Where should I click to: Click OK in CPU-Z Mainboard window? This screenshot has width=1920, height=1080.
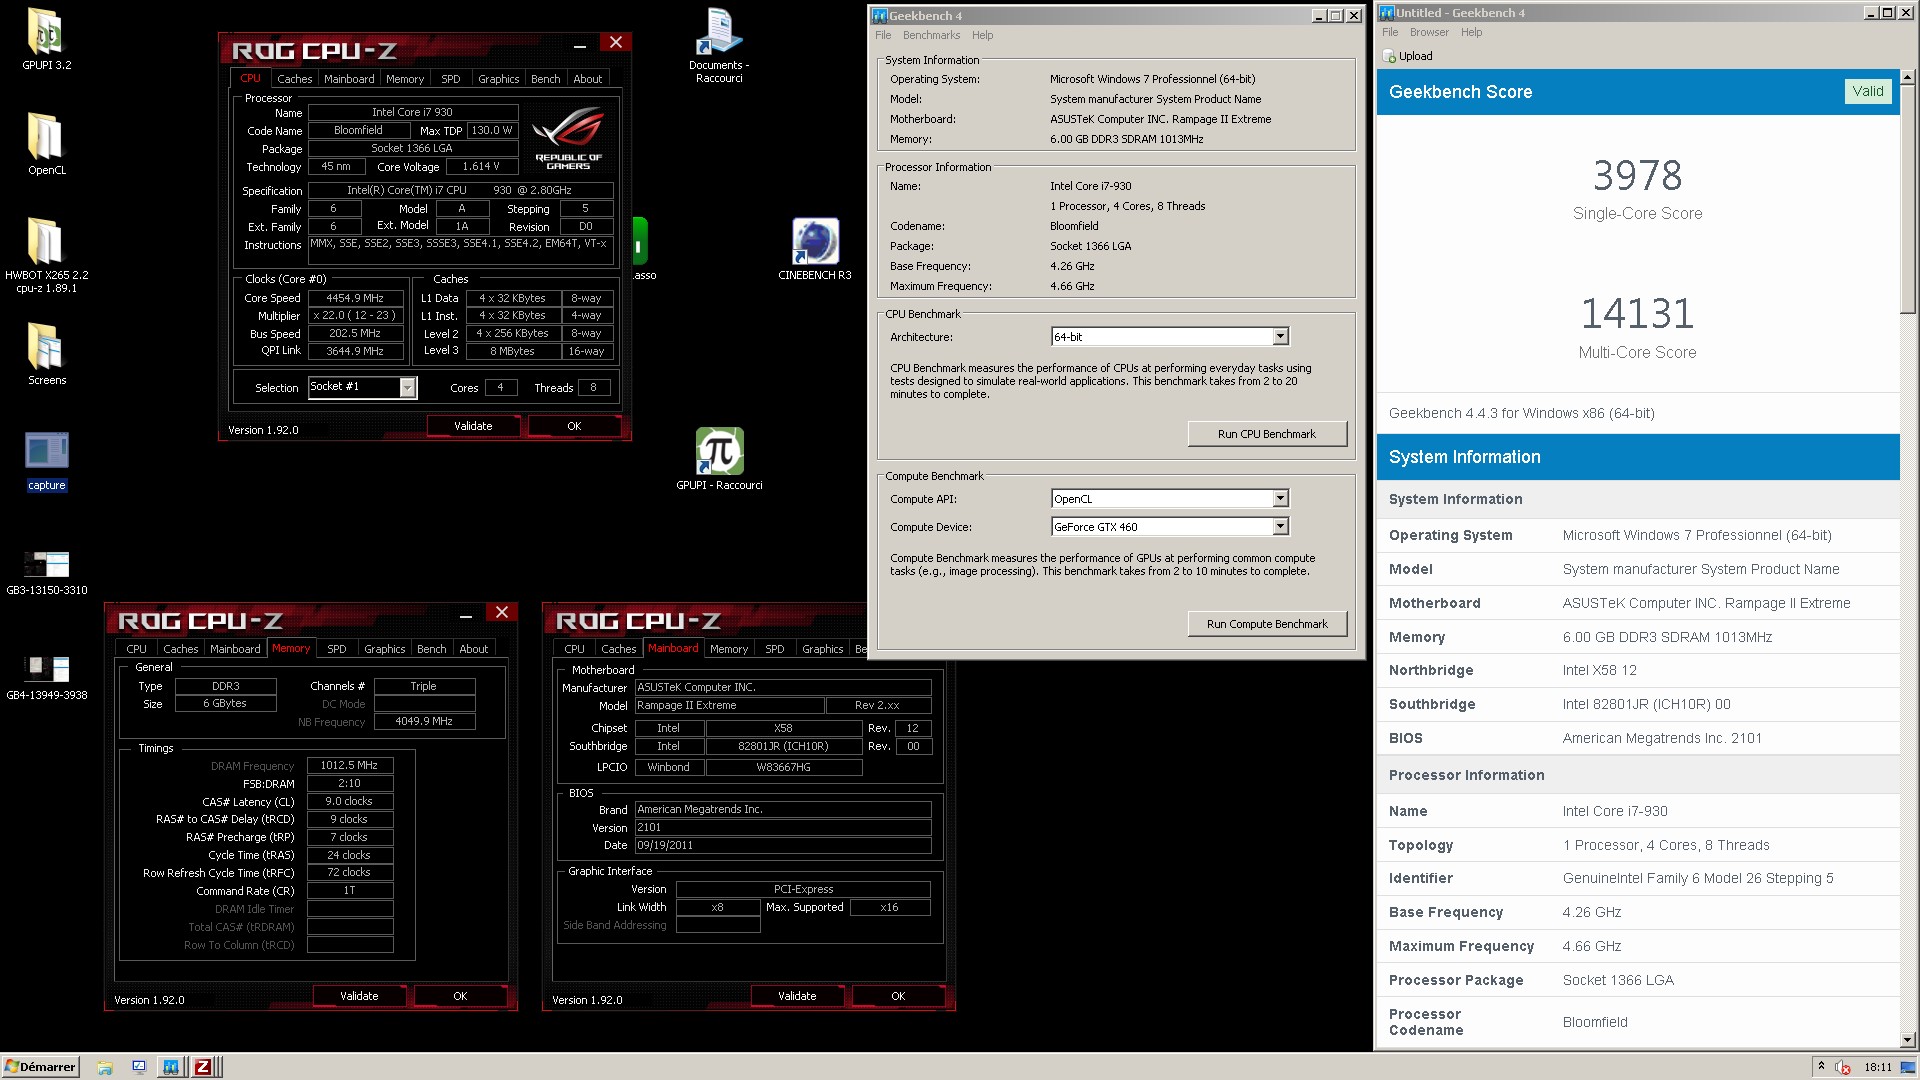point(898,996)
